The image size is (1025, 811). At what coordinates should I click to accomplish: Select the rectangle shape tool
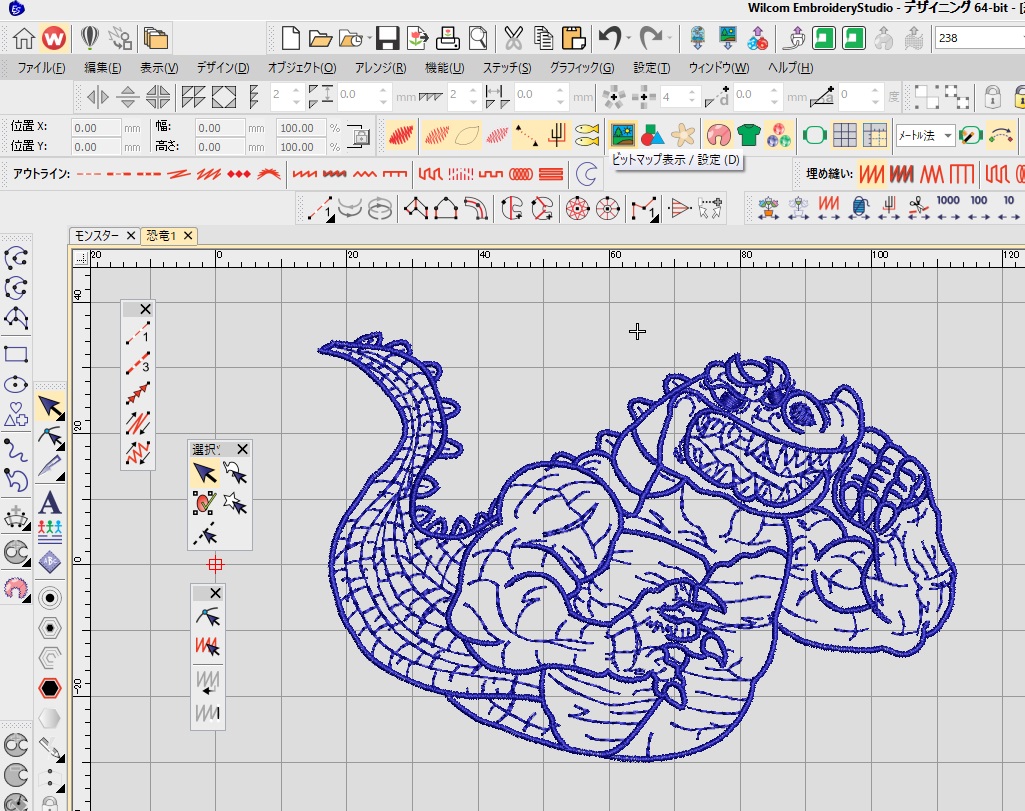[x=16, y=354]
